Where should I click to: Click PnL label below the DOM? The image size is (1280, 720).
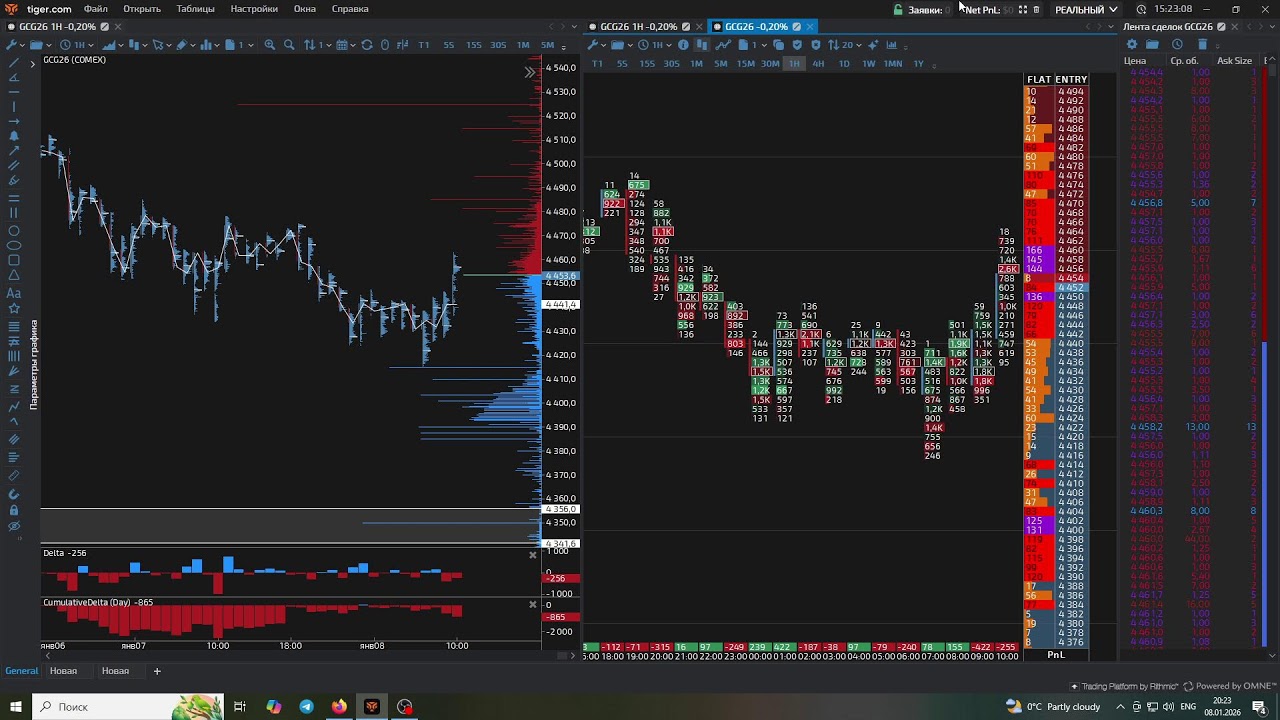(x=1056, y=655)
